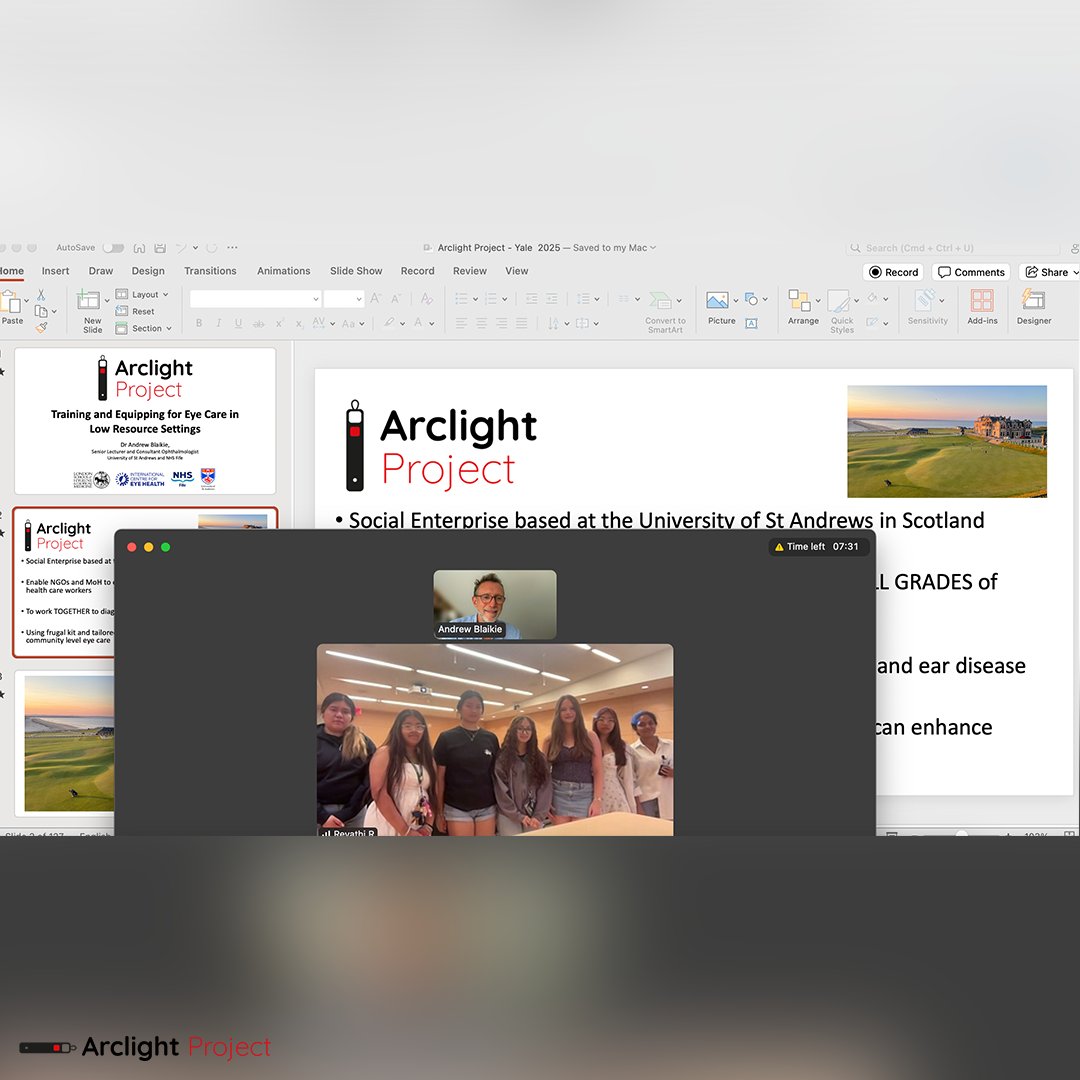Click the Redo icon in title bar
This screenshot has height=1080, width=1080.
click(211, 248)
